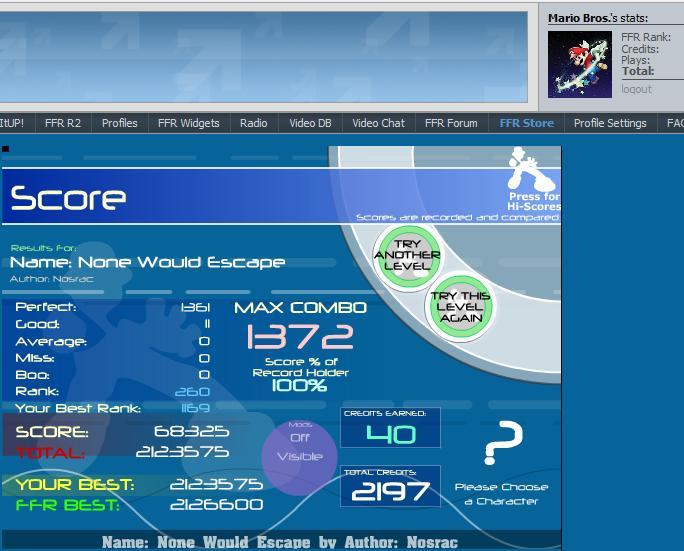This screenshot has height=551, width=684.
Task: Open Profile Settings in the nav bar
Action: click(610, 123)
